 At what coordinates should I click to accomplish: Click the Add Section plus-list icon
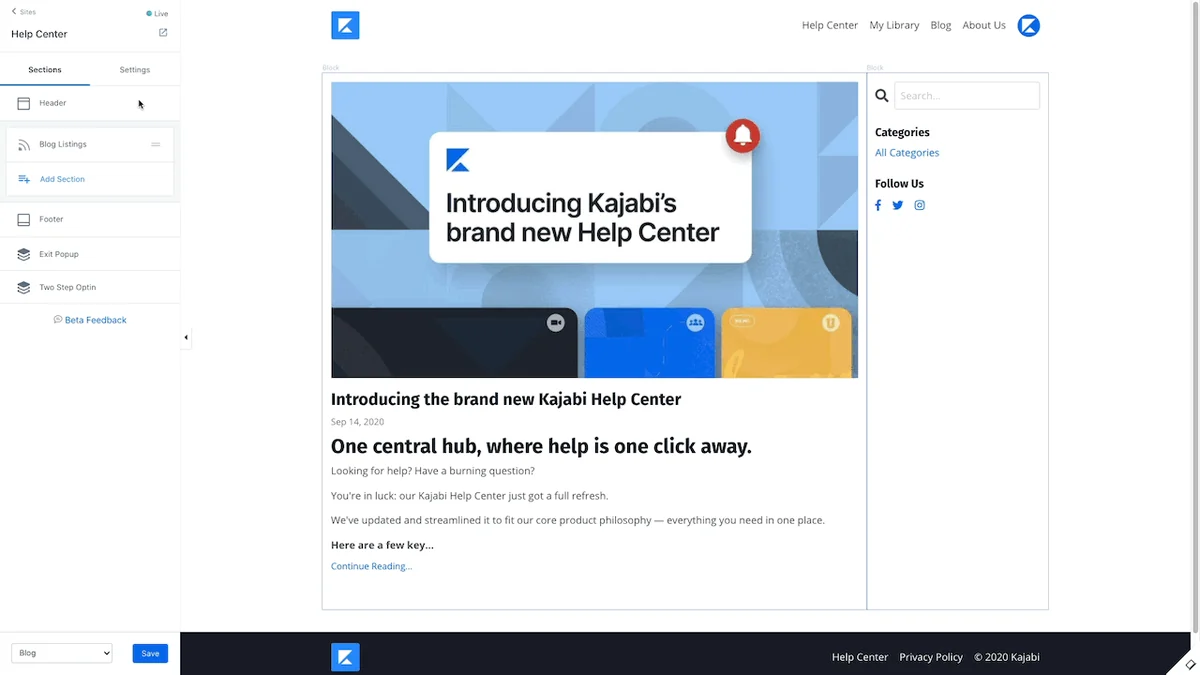[24, 179]
